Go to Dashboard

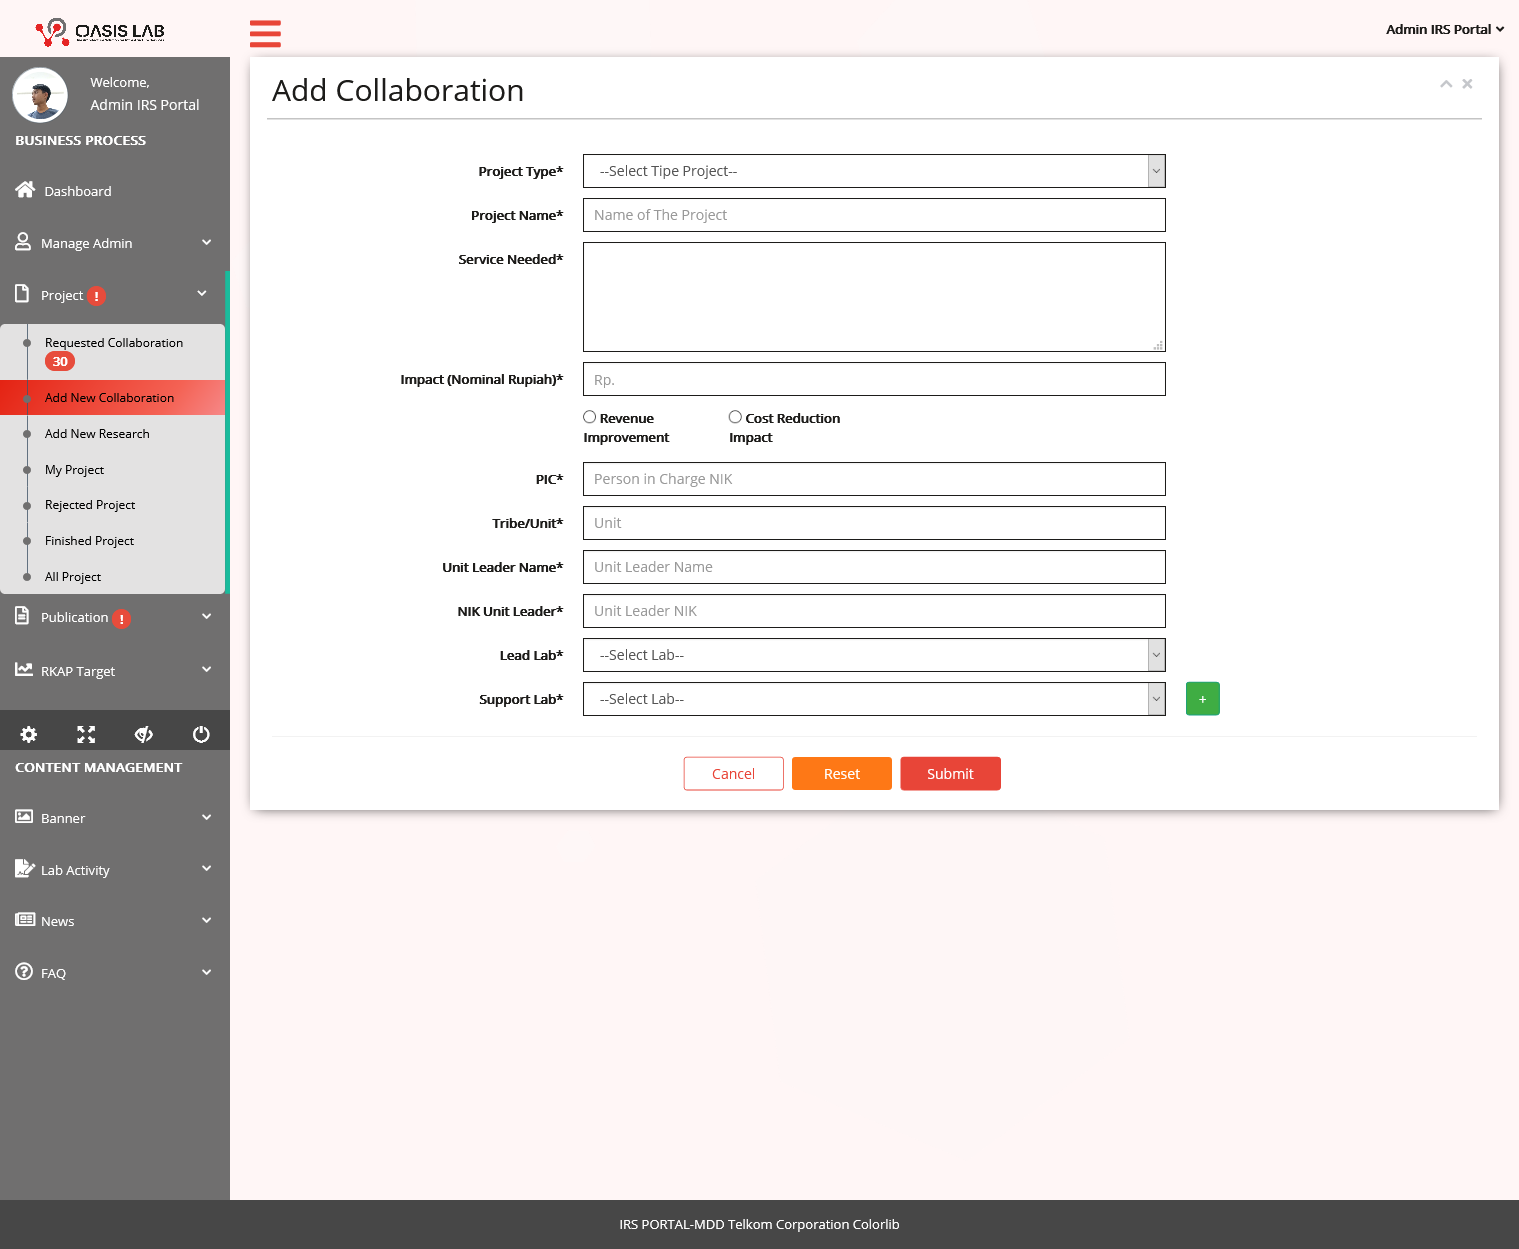[78, 191]
